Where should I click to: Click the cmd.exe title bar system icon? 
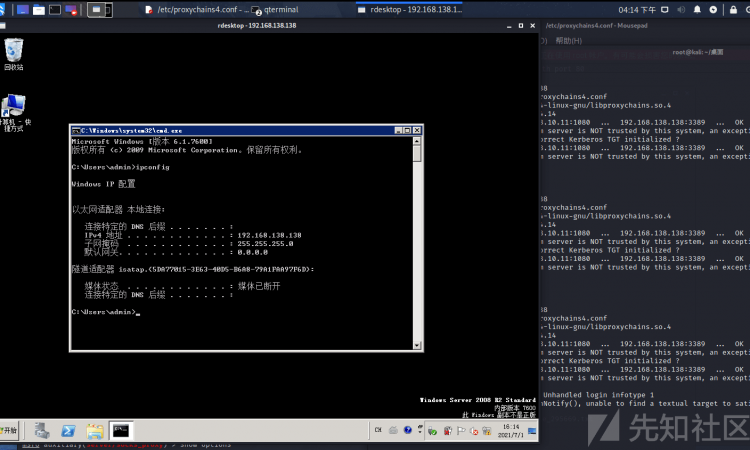(76, 131)
